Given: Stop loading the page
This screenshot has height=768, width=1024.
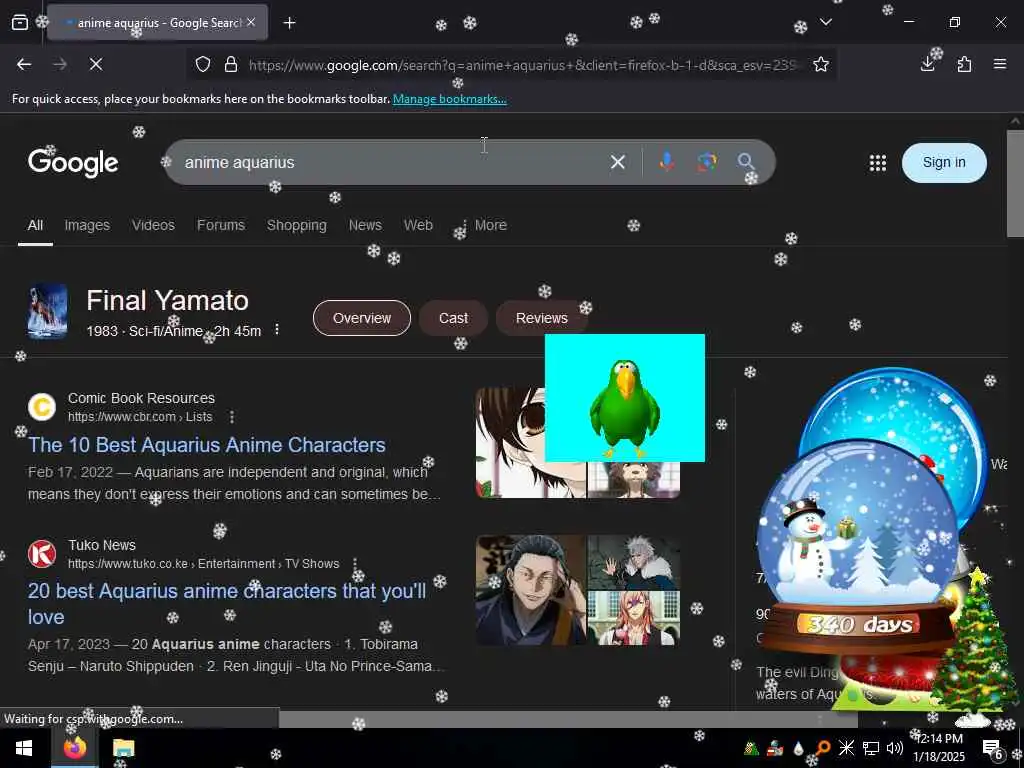Looking at the screenshot, I should 95,64.
